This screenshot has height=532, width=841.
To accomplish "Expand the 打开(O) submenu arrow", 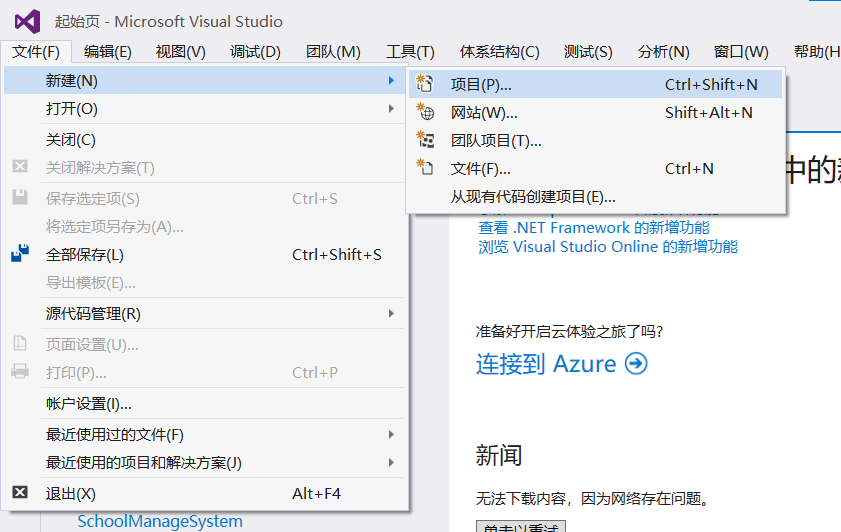I will (391, 108).
